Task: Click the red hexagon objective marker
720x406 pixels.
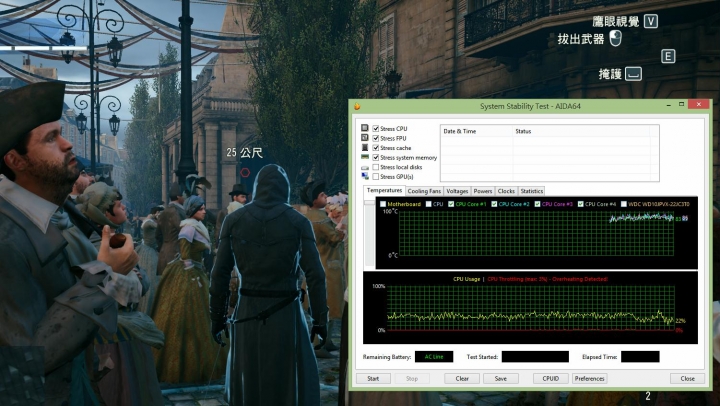Action: point(245,173)
